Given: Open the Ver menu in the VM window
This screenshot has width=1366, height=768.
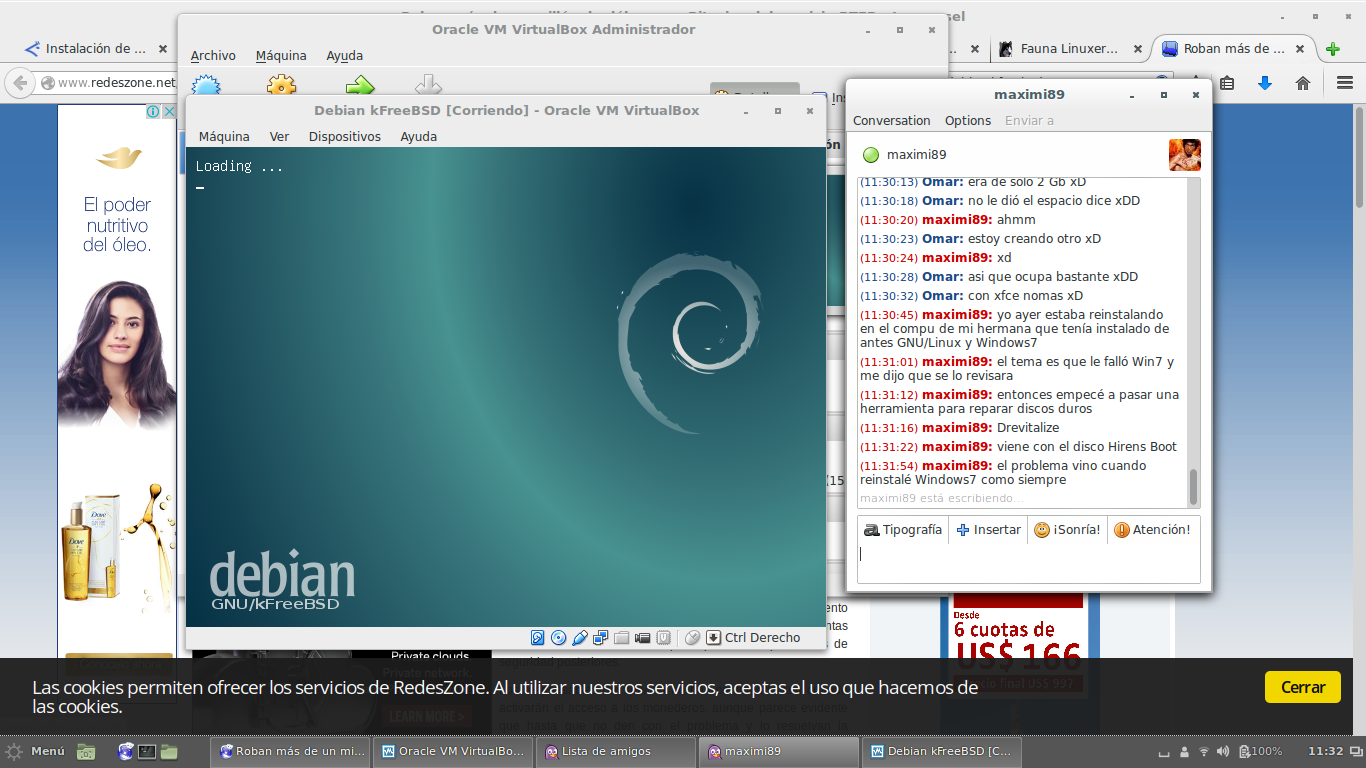Looking at the screenshot, I should 279,136.
